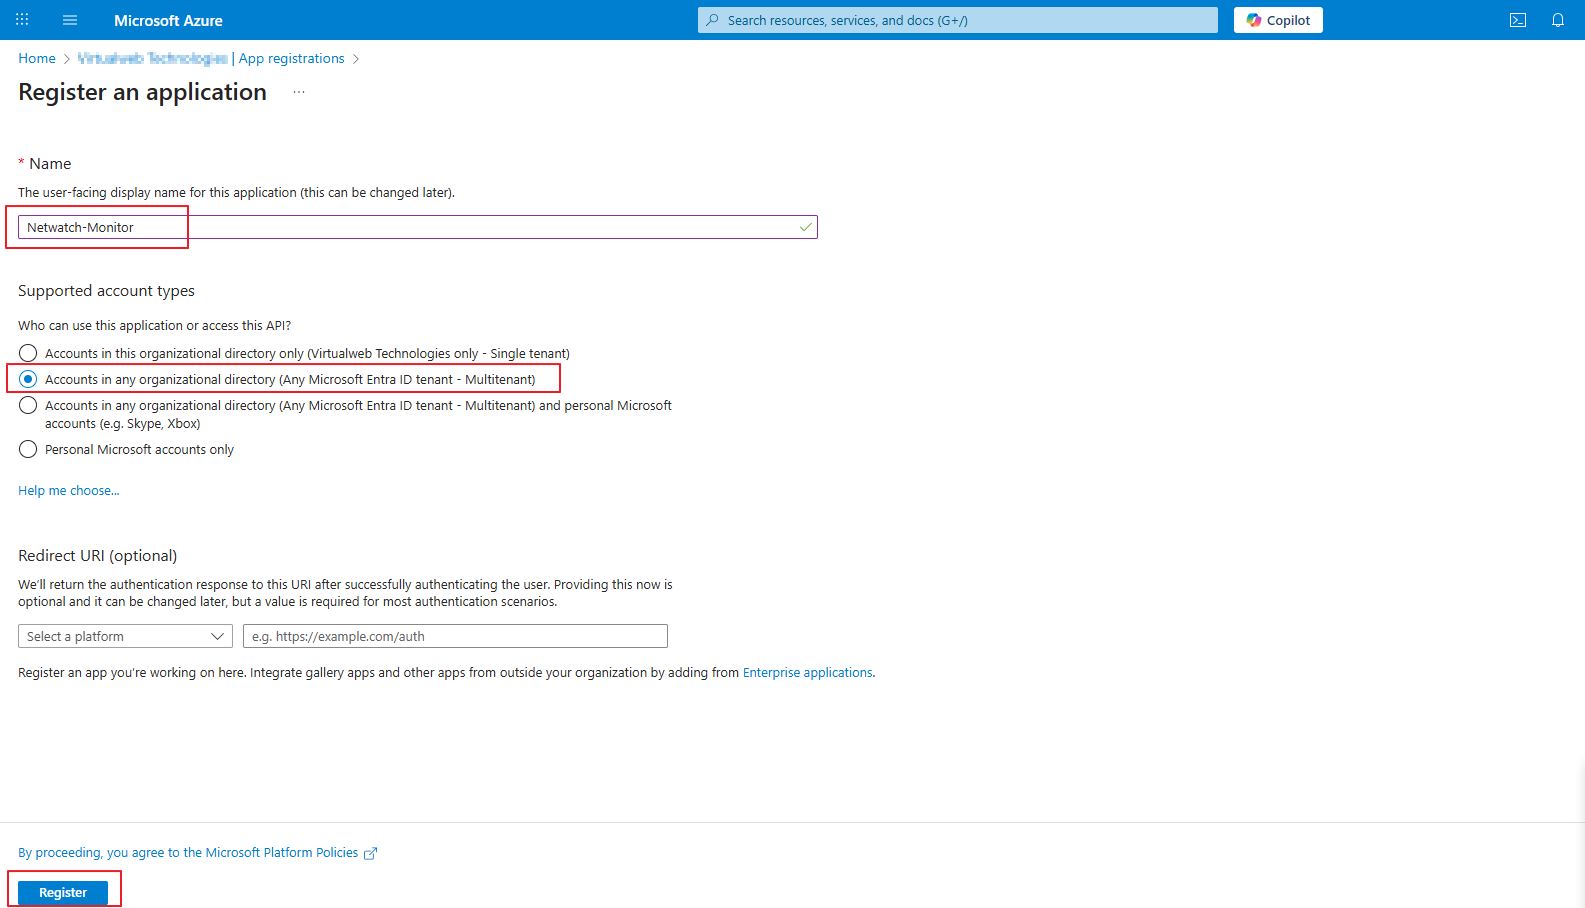Open the notifications bell
The width and height of the screenshot is (1585, 908).
pos(1558,20)
